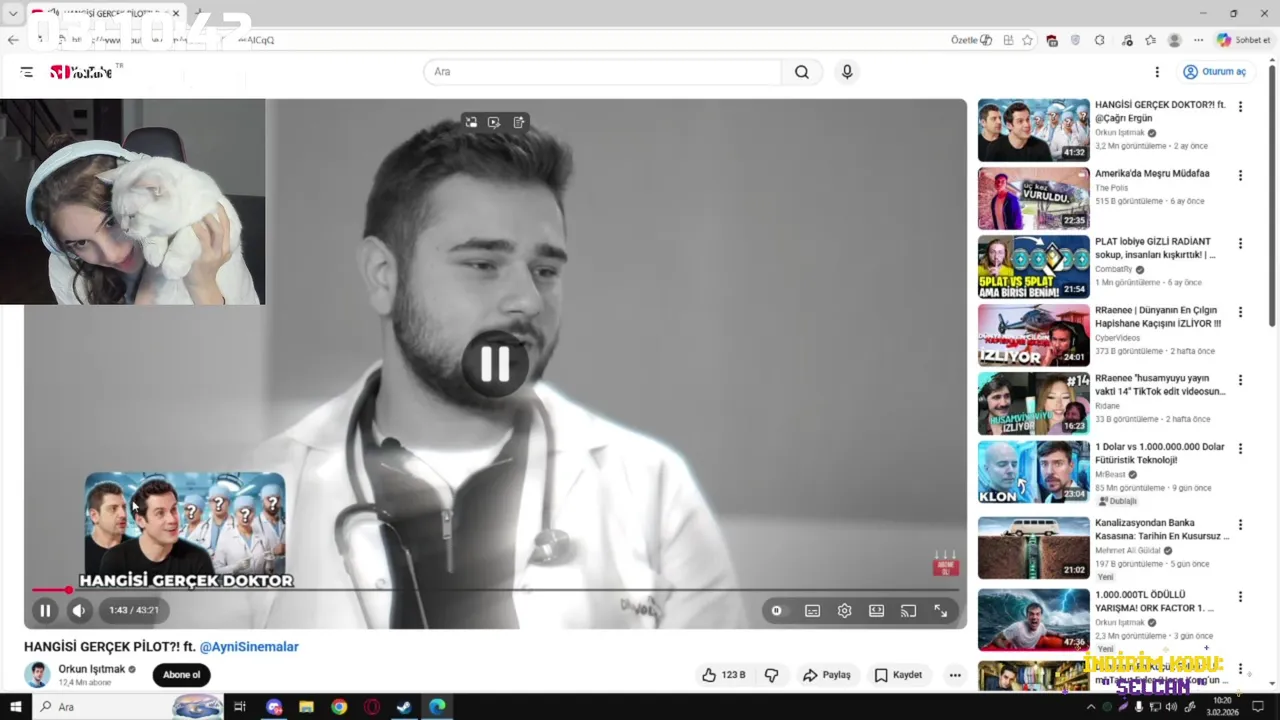Focus the YouTube Ara search field
Viewport: 1280px width, 720px height.
tap(603, 72)
